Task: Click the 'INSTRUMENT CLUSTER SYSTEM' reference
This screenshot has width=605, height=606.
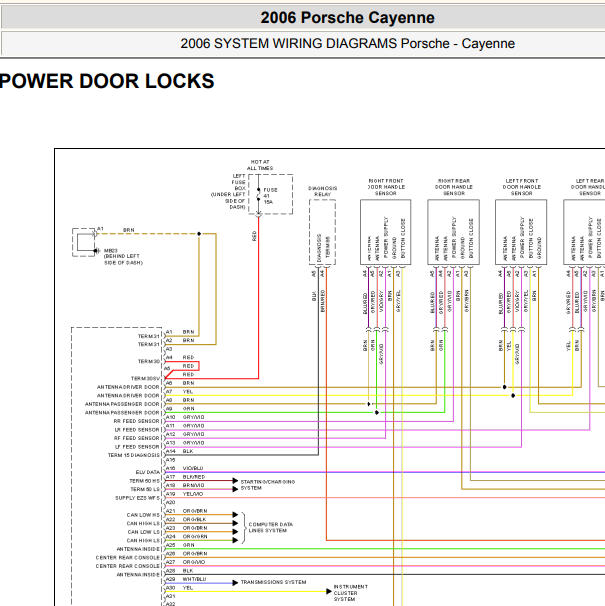Action: coord(350,593)
